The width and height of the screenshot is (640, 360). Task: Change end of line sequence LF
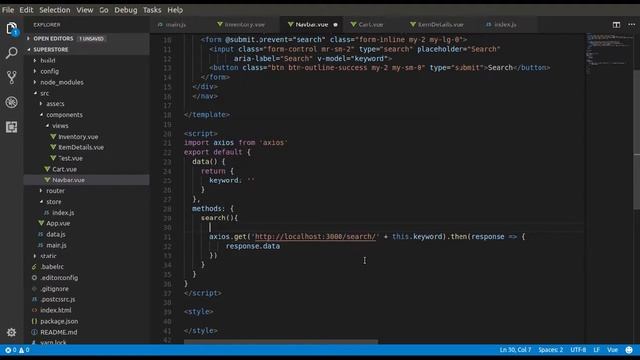click(x=596, y=350)
